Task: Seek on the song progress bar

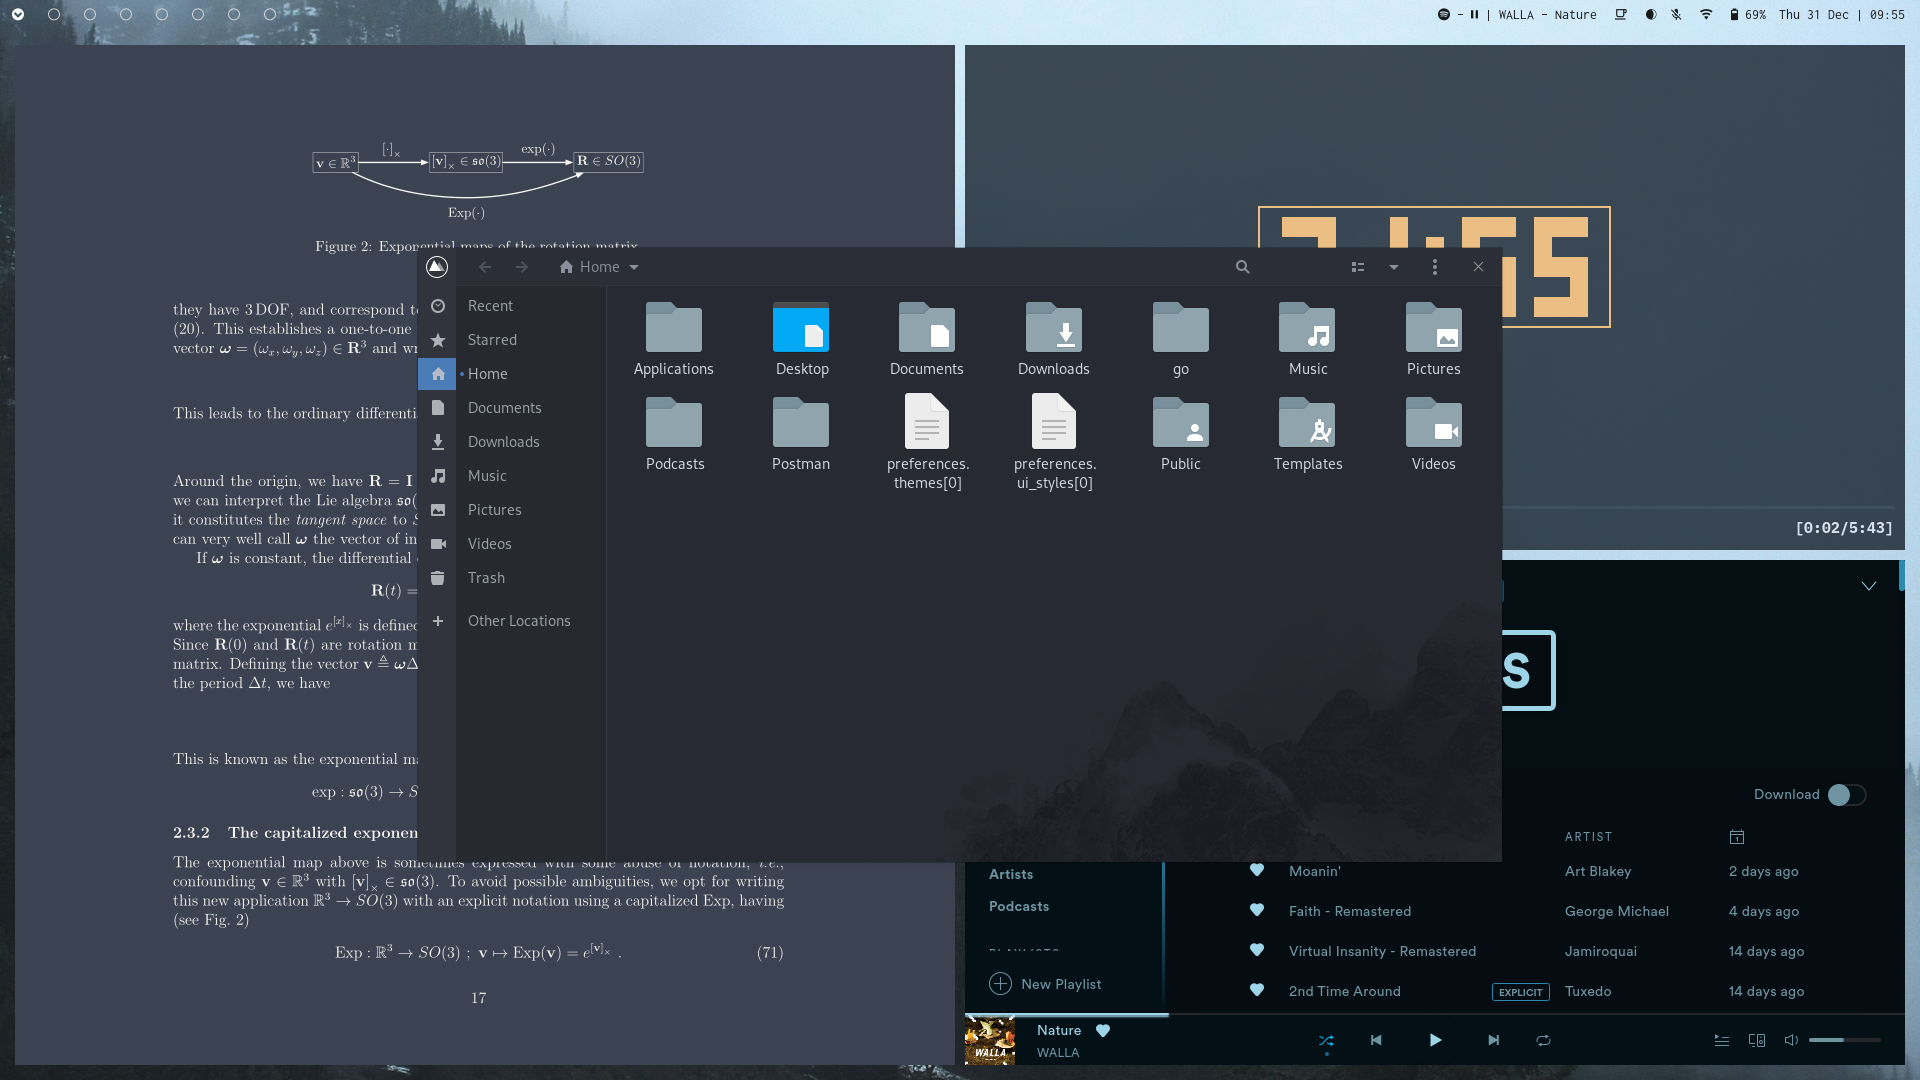Action: [x=1435, y=1015]
